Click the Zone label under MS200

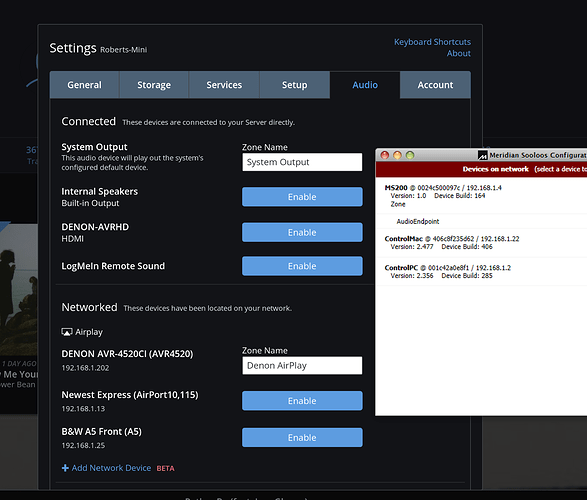tap(398, 204)
